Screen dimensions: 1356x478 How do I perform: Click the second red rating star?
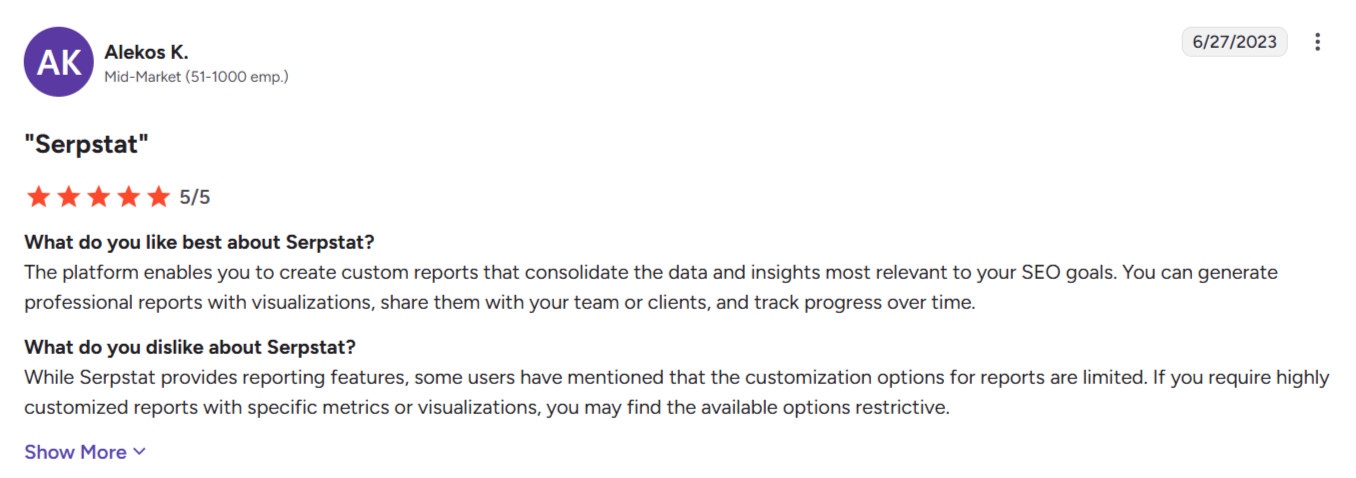(x=68, y=196)
